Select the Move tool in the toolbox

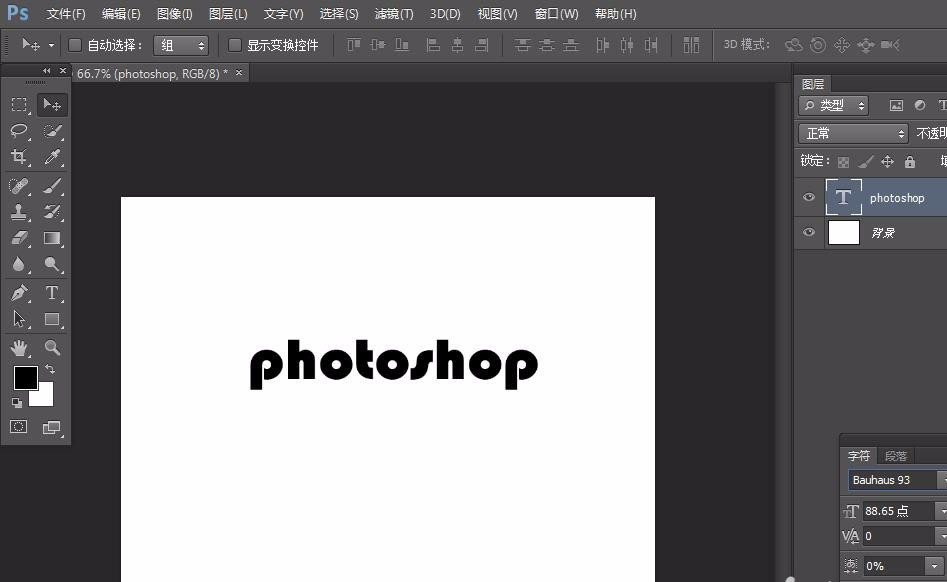click(x=52, y=105)
